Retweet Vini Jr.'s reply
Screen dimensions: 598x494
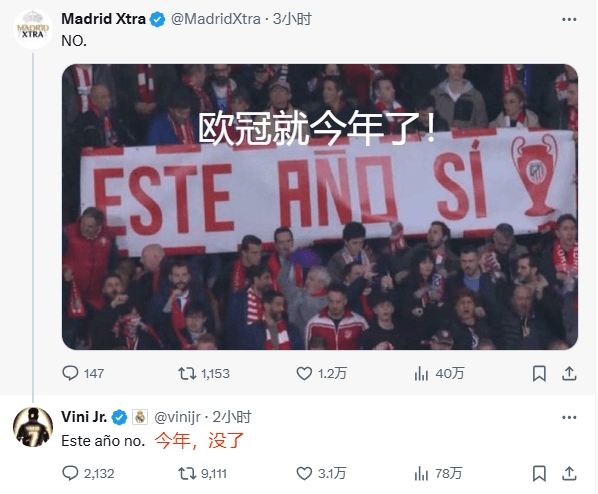187,474
